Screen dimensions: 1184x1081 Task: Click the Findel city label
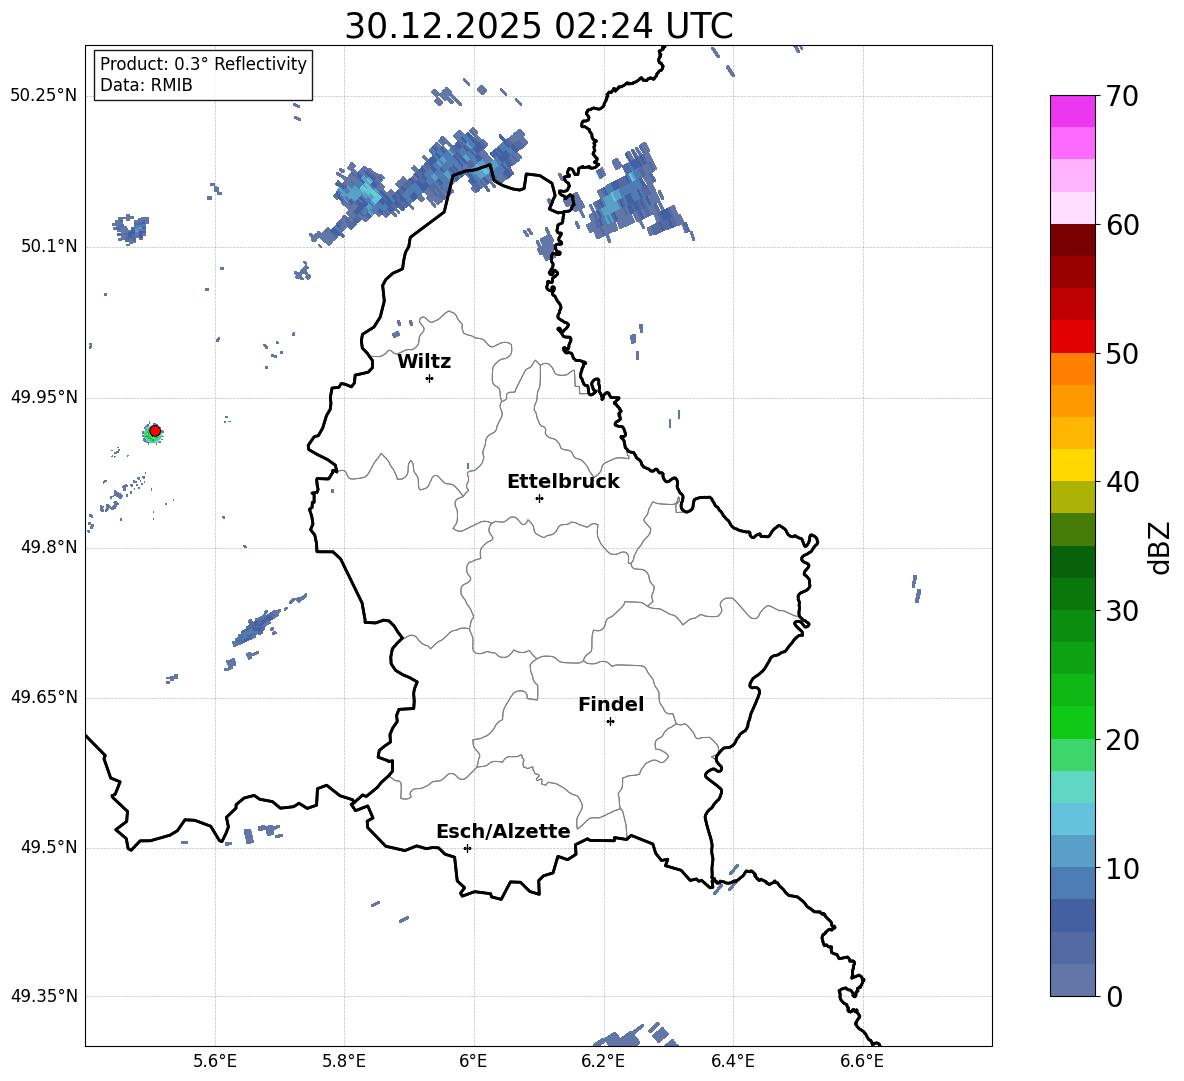[x=611, y=704]
